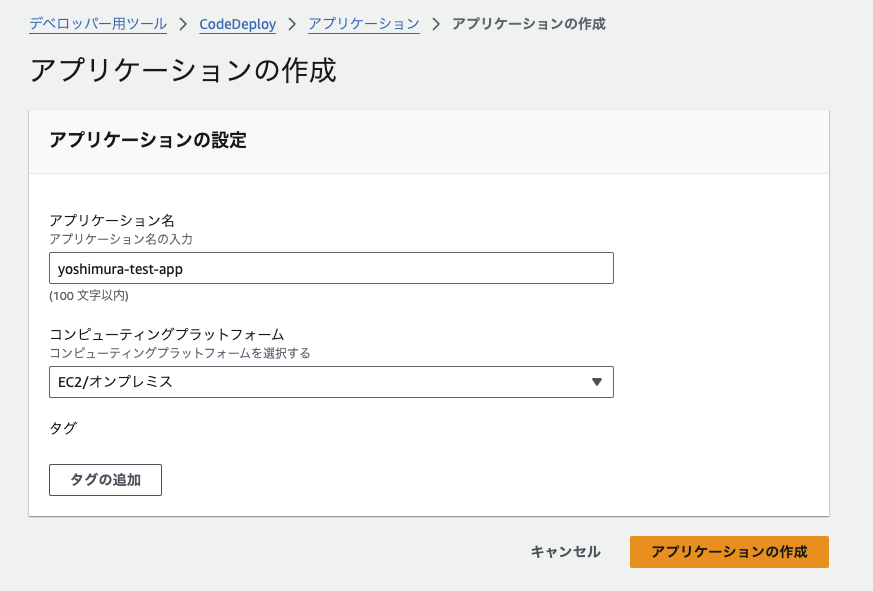The width and height of the screenshot is (873, 591).
Task: Go to the CodeDeploy breadcrumb link
Action: tap(238, 24)
